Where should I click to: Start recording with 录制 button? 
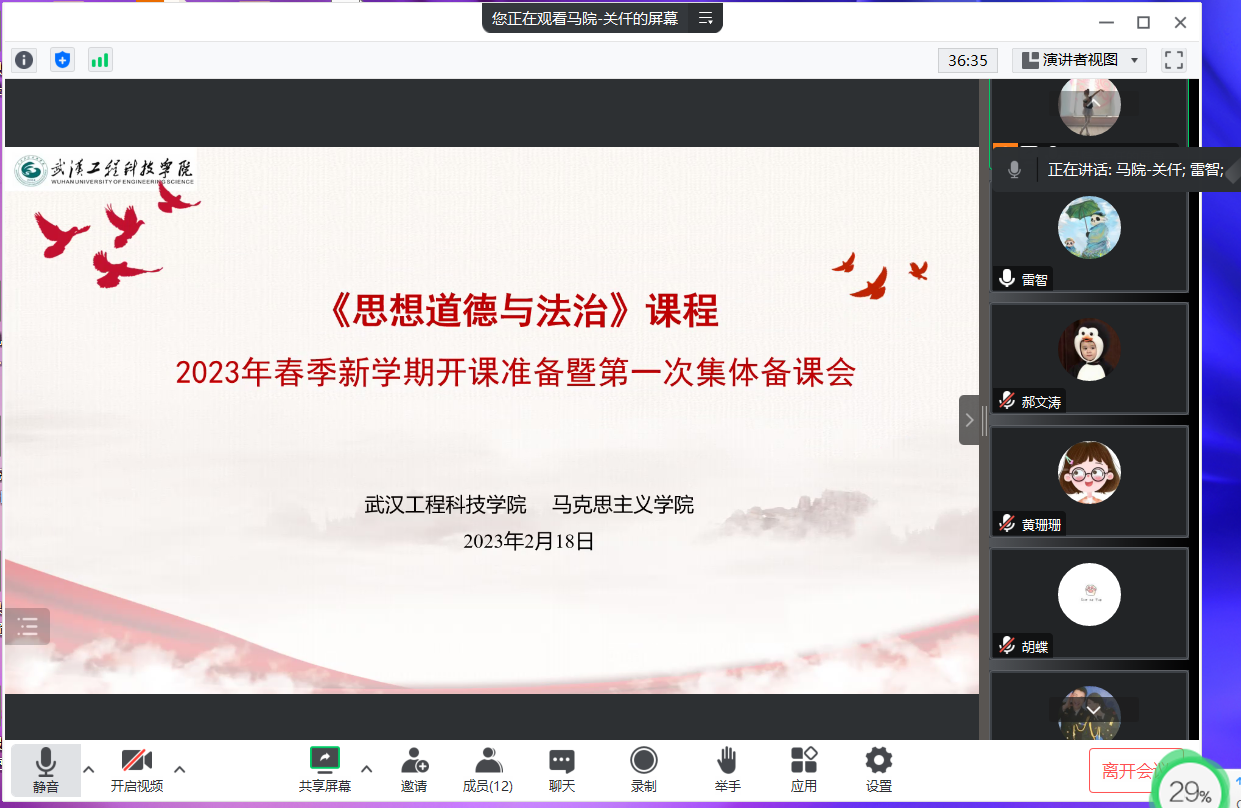pyautogui.click(x=644, y=770)
